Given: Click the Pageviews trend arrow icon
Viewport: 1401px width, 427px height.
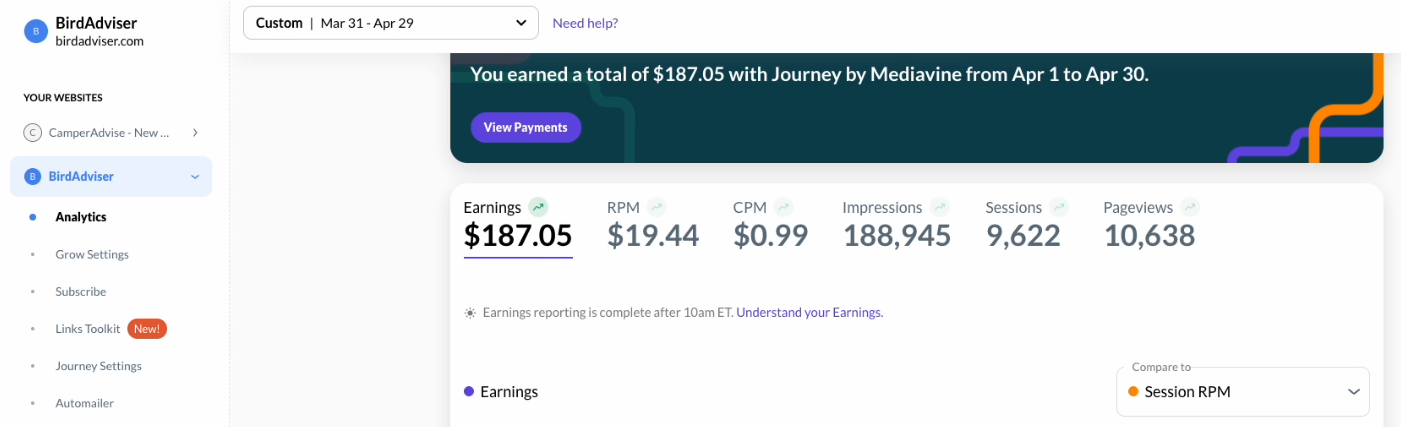Looking at the screenshot, I should 1189,208.
